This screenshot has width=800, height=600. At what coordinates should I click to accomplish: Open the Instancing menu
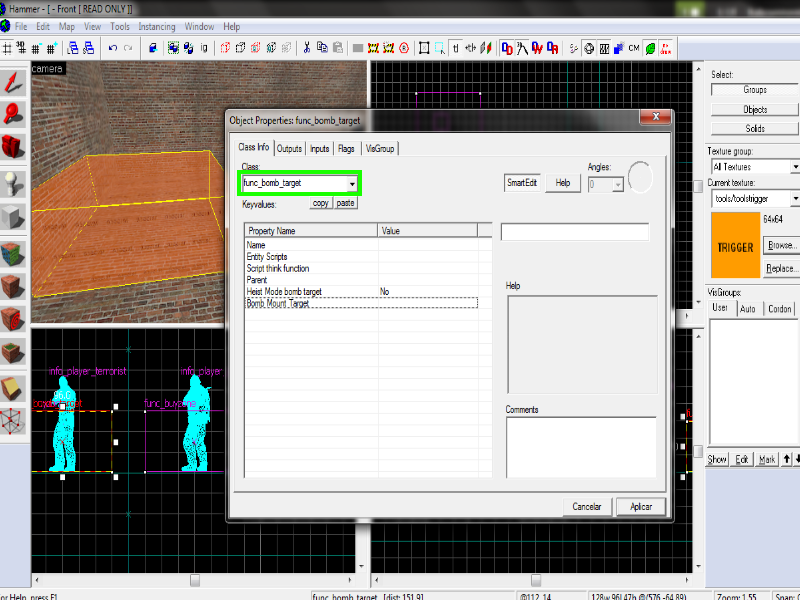tap(157, 27)
